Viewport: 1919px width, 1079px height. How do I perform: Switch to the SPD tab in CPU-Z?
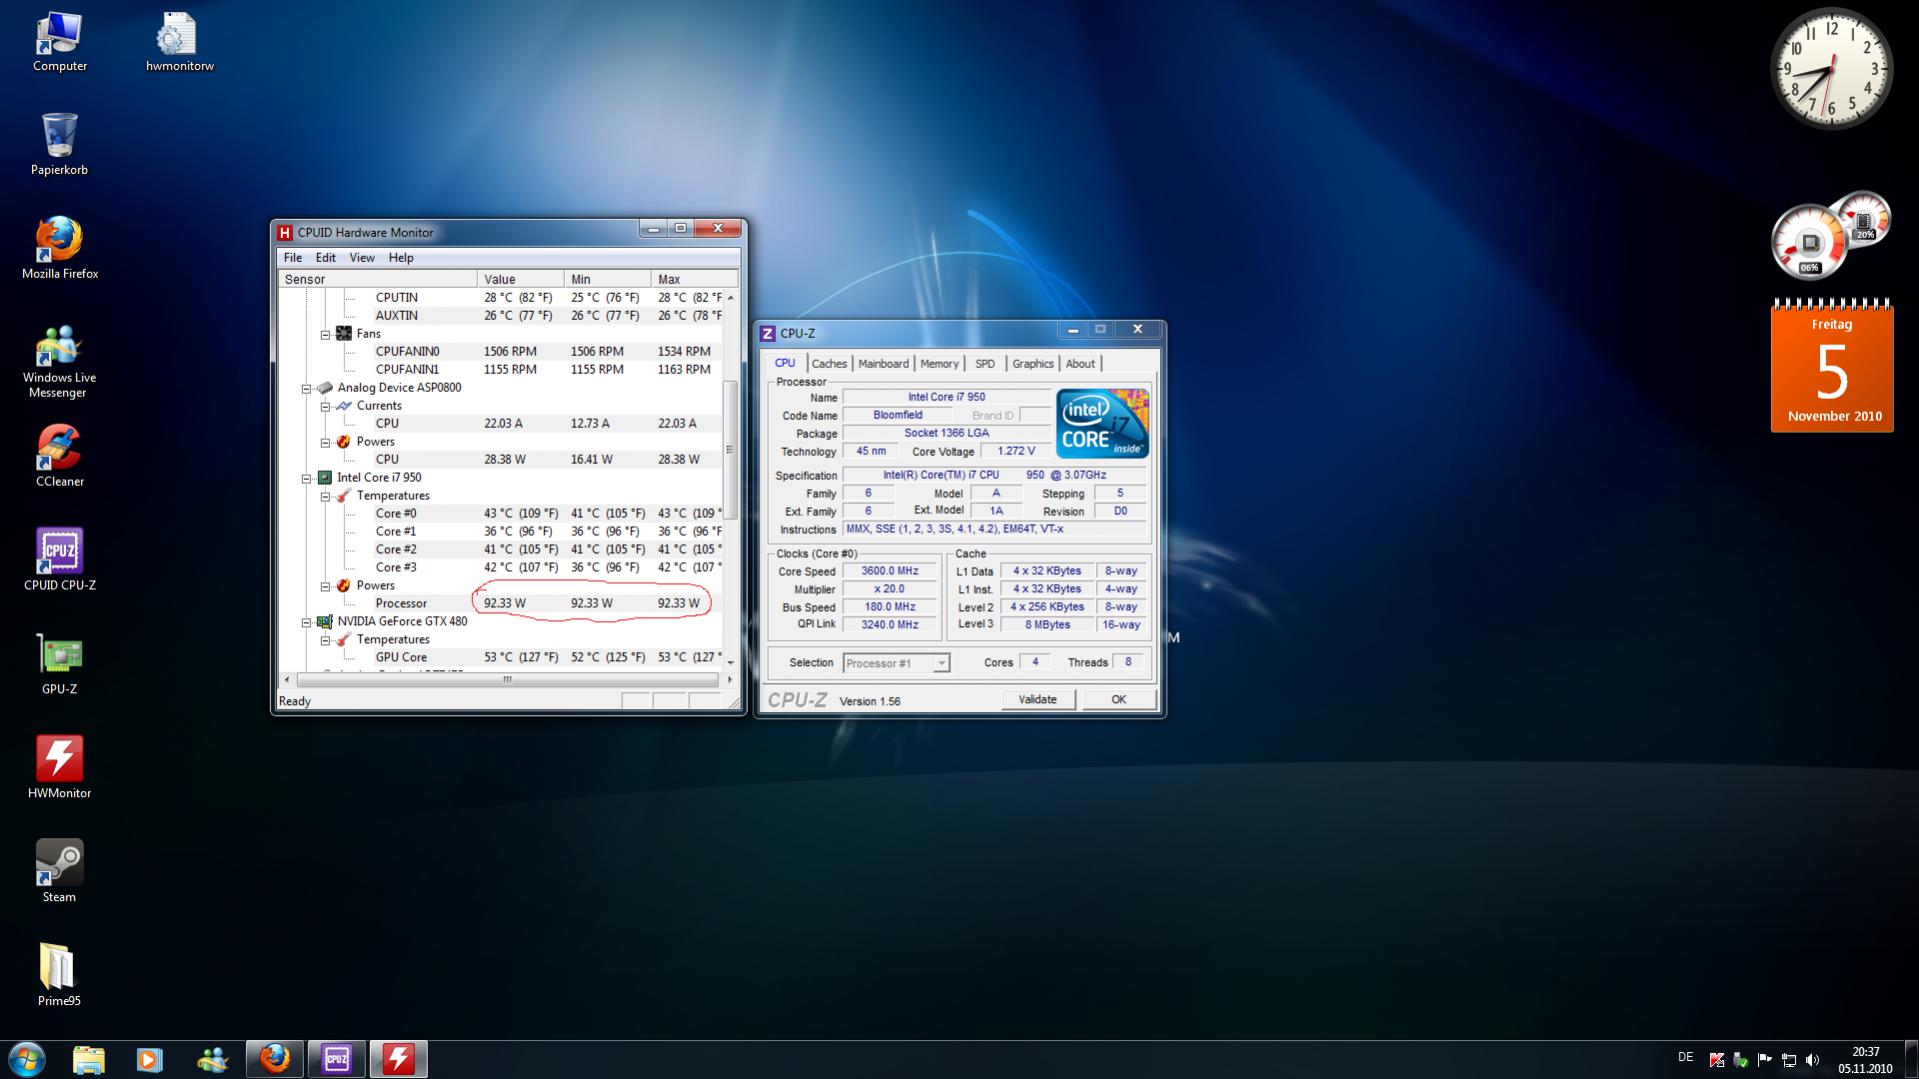[x=985, y=364]
